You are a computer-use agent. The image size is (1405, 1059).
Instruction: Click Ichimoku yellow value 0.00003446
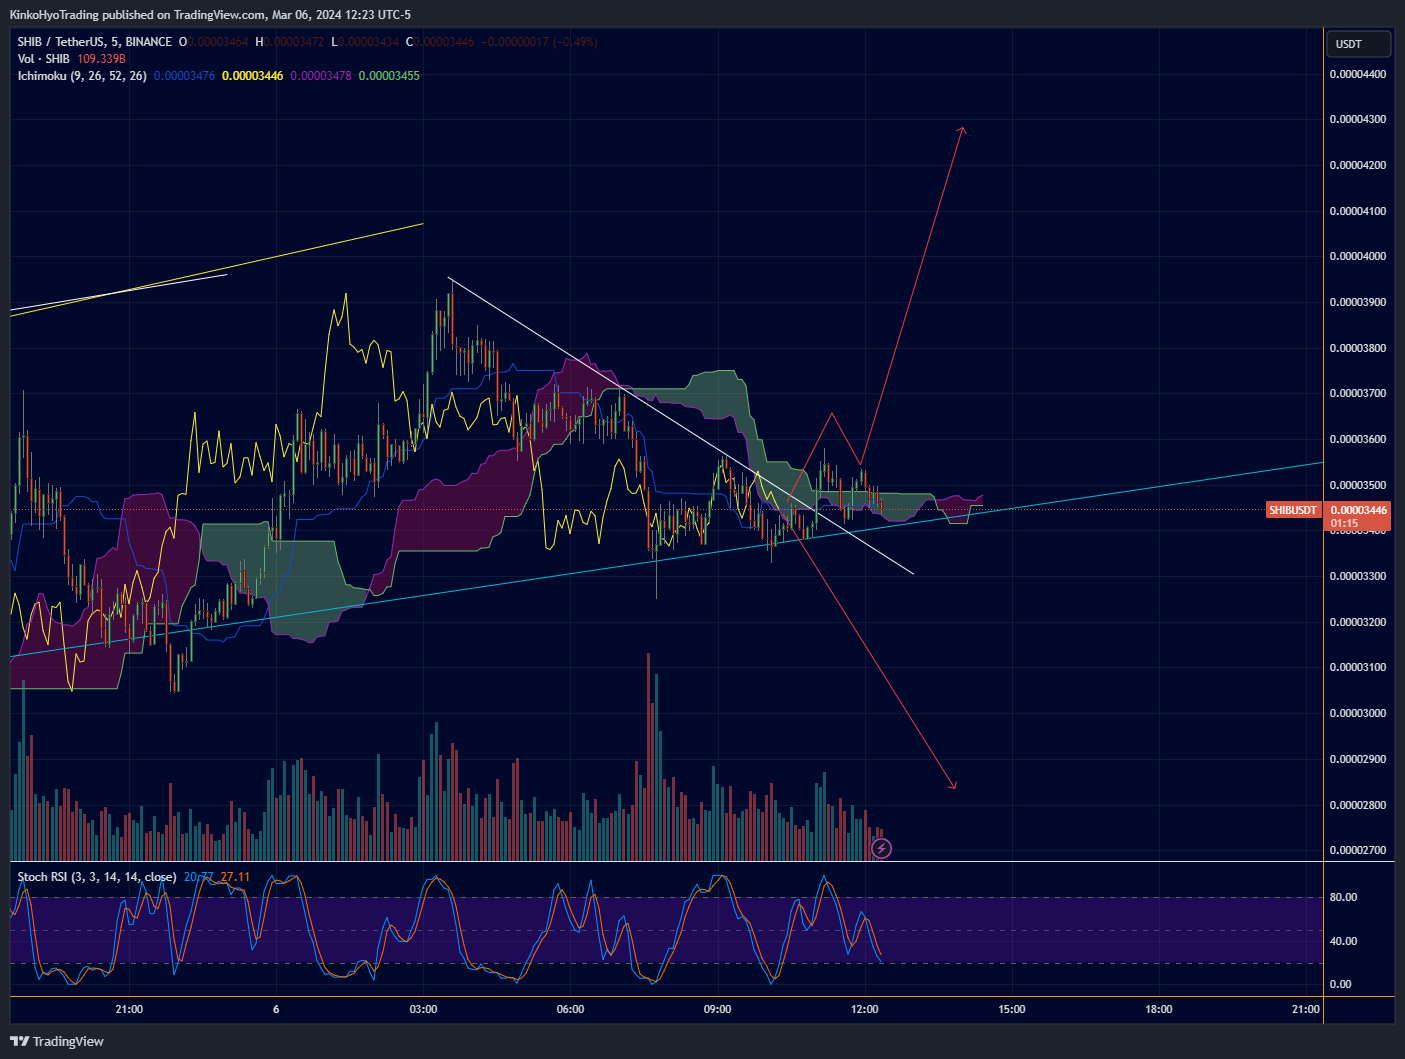coord(253,76)
